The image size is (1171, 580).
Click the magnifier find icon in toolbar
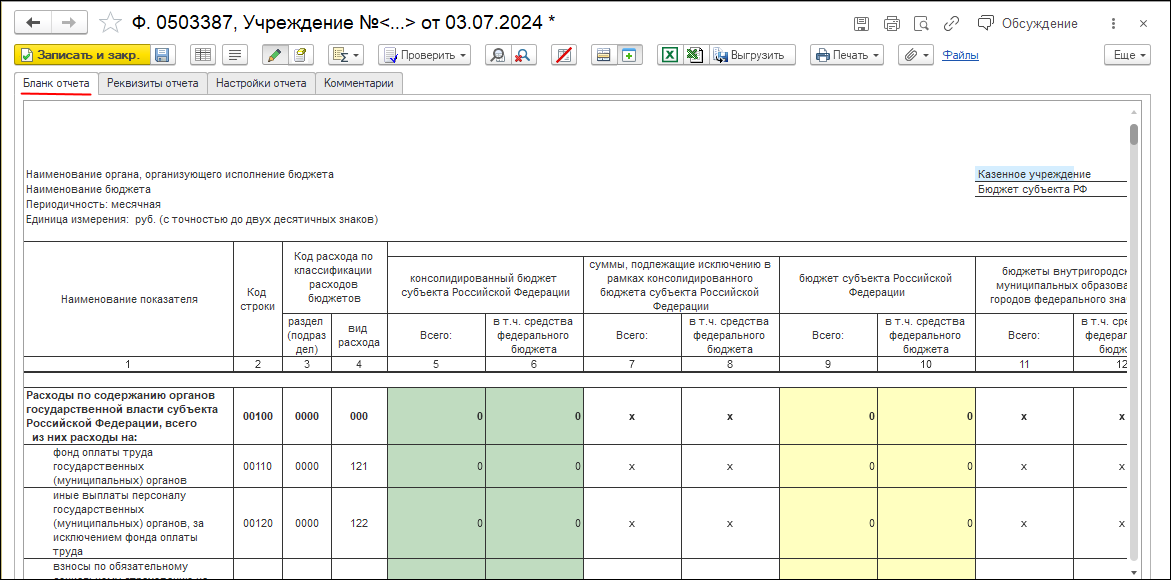[497, 55]
